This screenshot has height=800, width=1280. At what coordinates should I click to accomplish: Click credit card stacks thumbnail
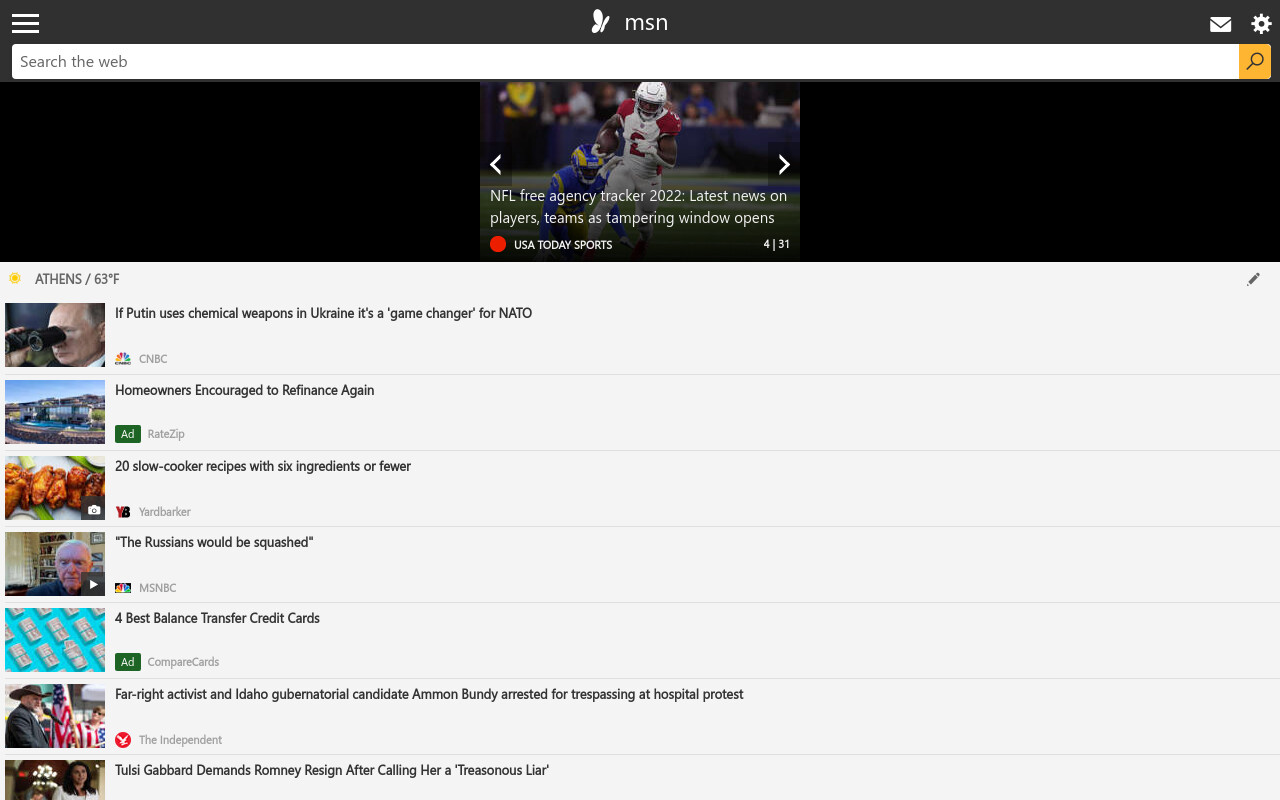pos(55,640)
